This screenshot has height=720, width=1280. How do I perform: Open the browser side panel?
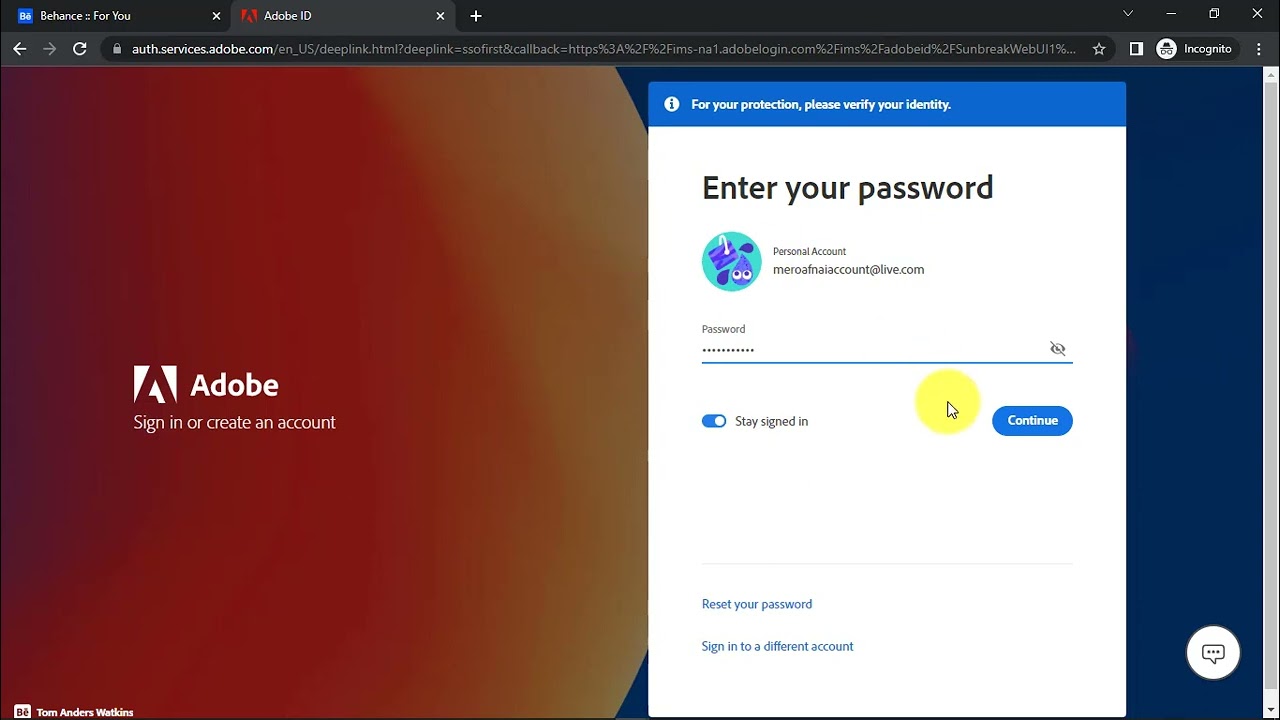pyautogui.click(x=1136, y=49)
